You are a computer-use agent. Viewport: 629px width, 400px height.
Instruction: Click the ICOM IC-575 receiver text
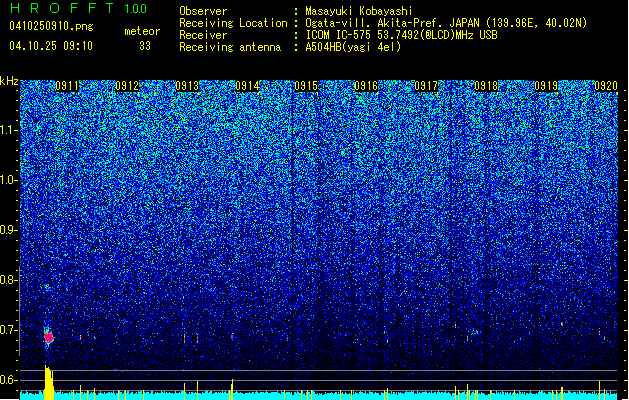(401, 35)
